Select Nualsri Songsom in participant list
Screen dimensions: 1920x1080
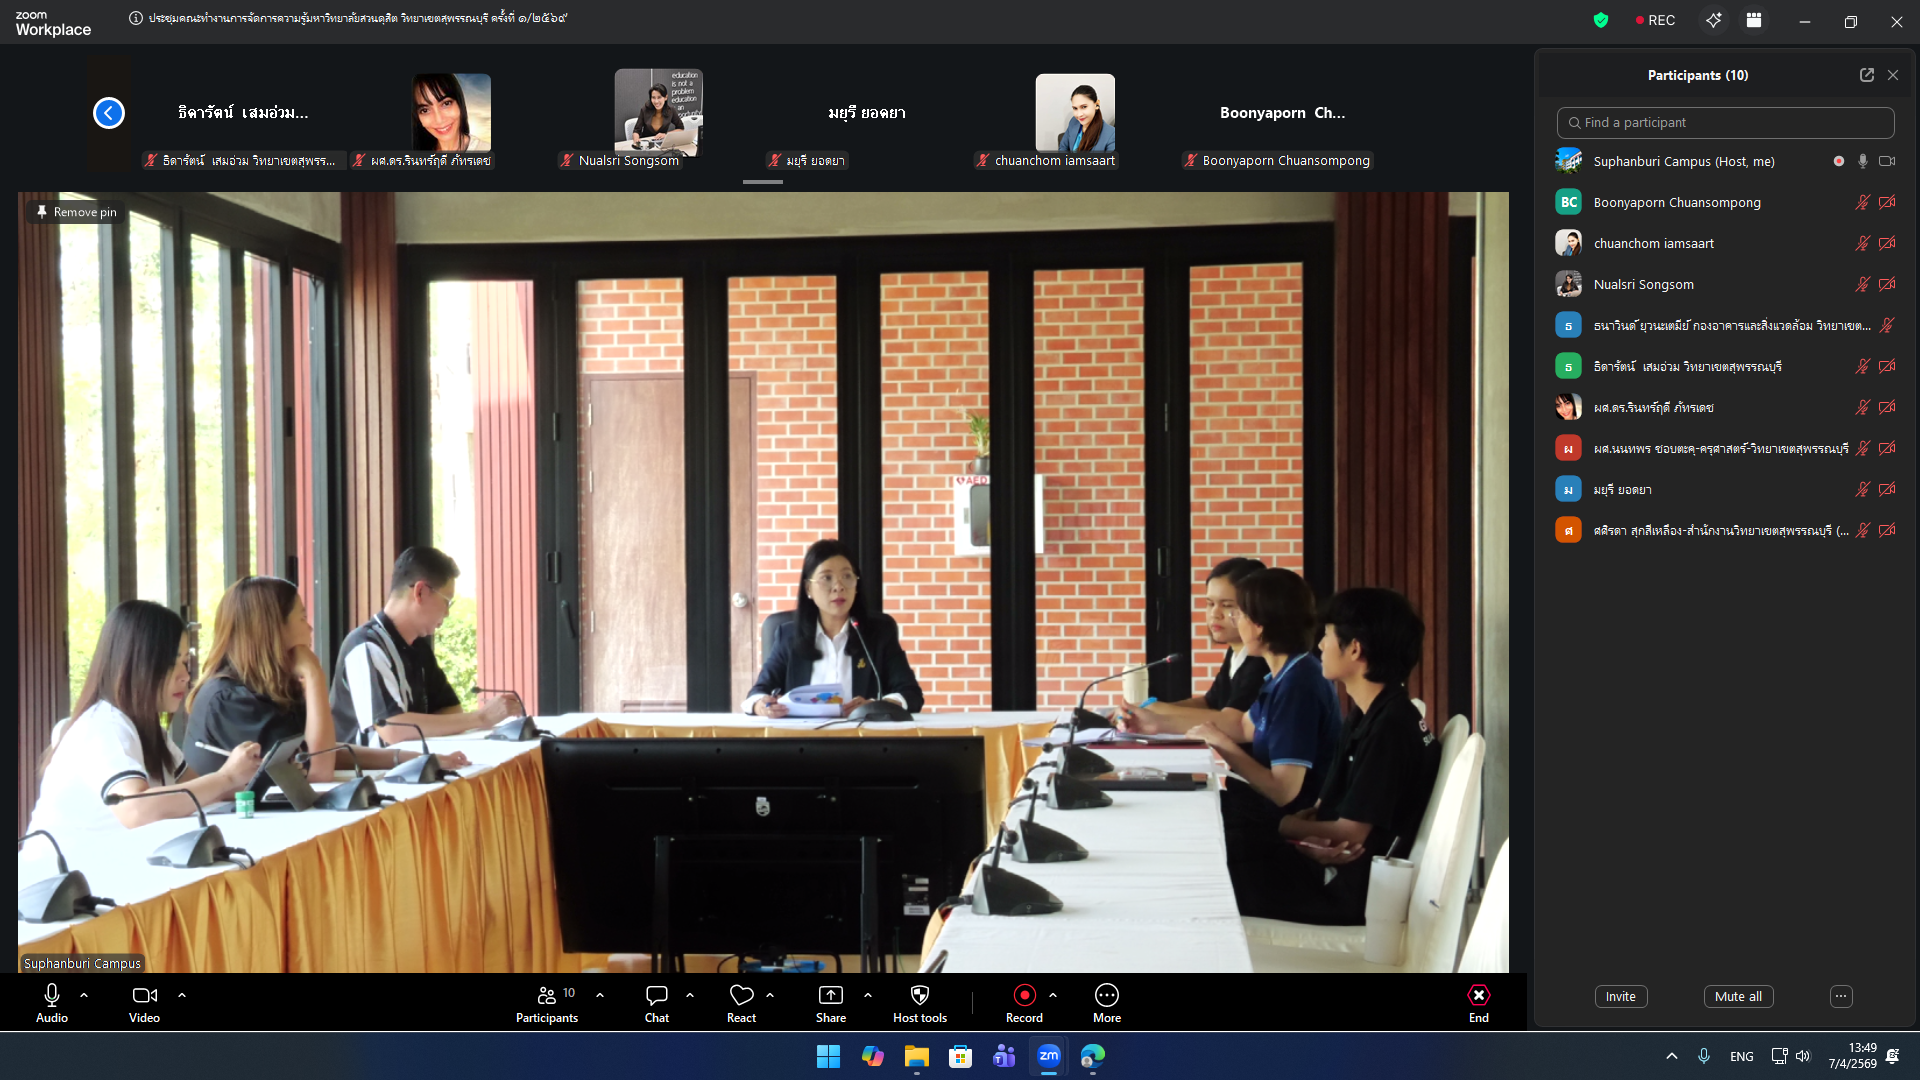(1643, 285)
